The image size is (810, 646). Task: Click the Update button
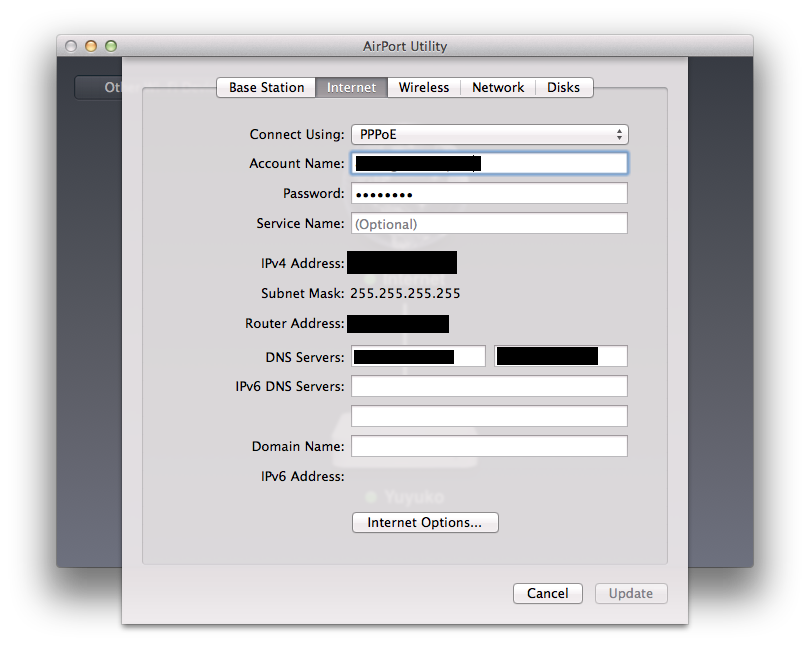click(x=631, y=593)
